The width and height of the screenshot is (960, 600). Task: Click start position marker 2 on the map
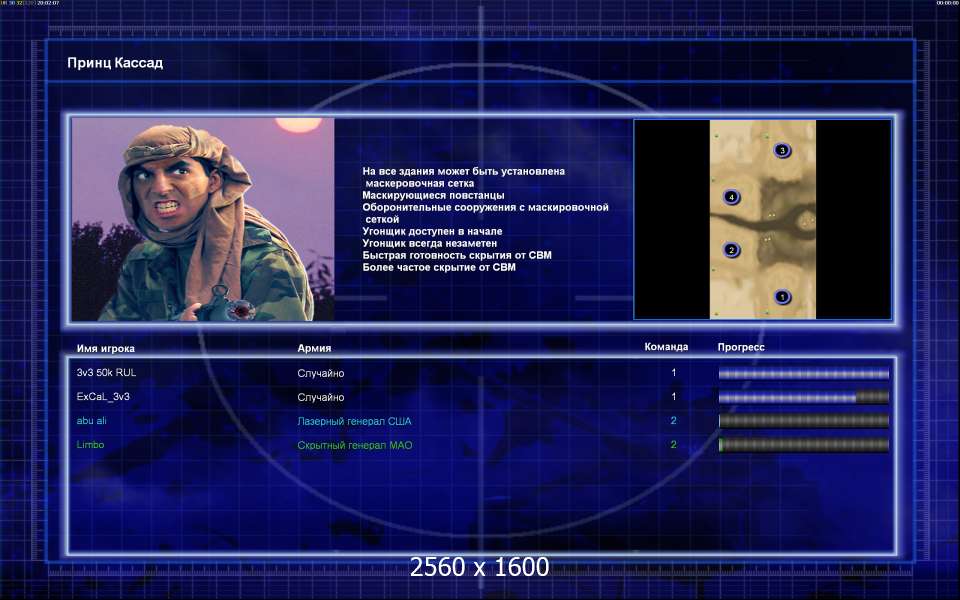pos(730,250)
